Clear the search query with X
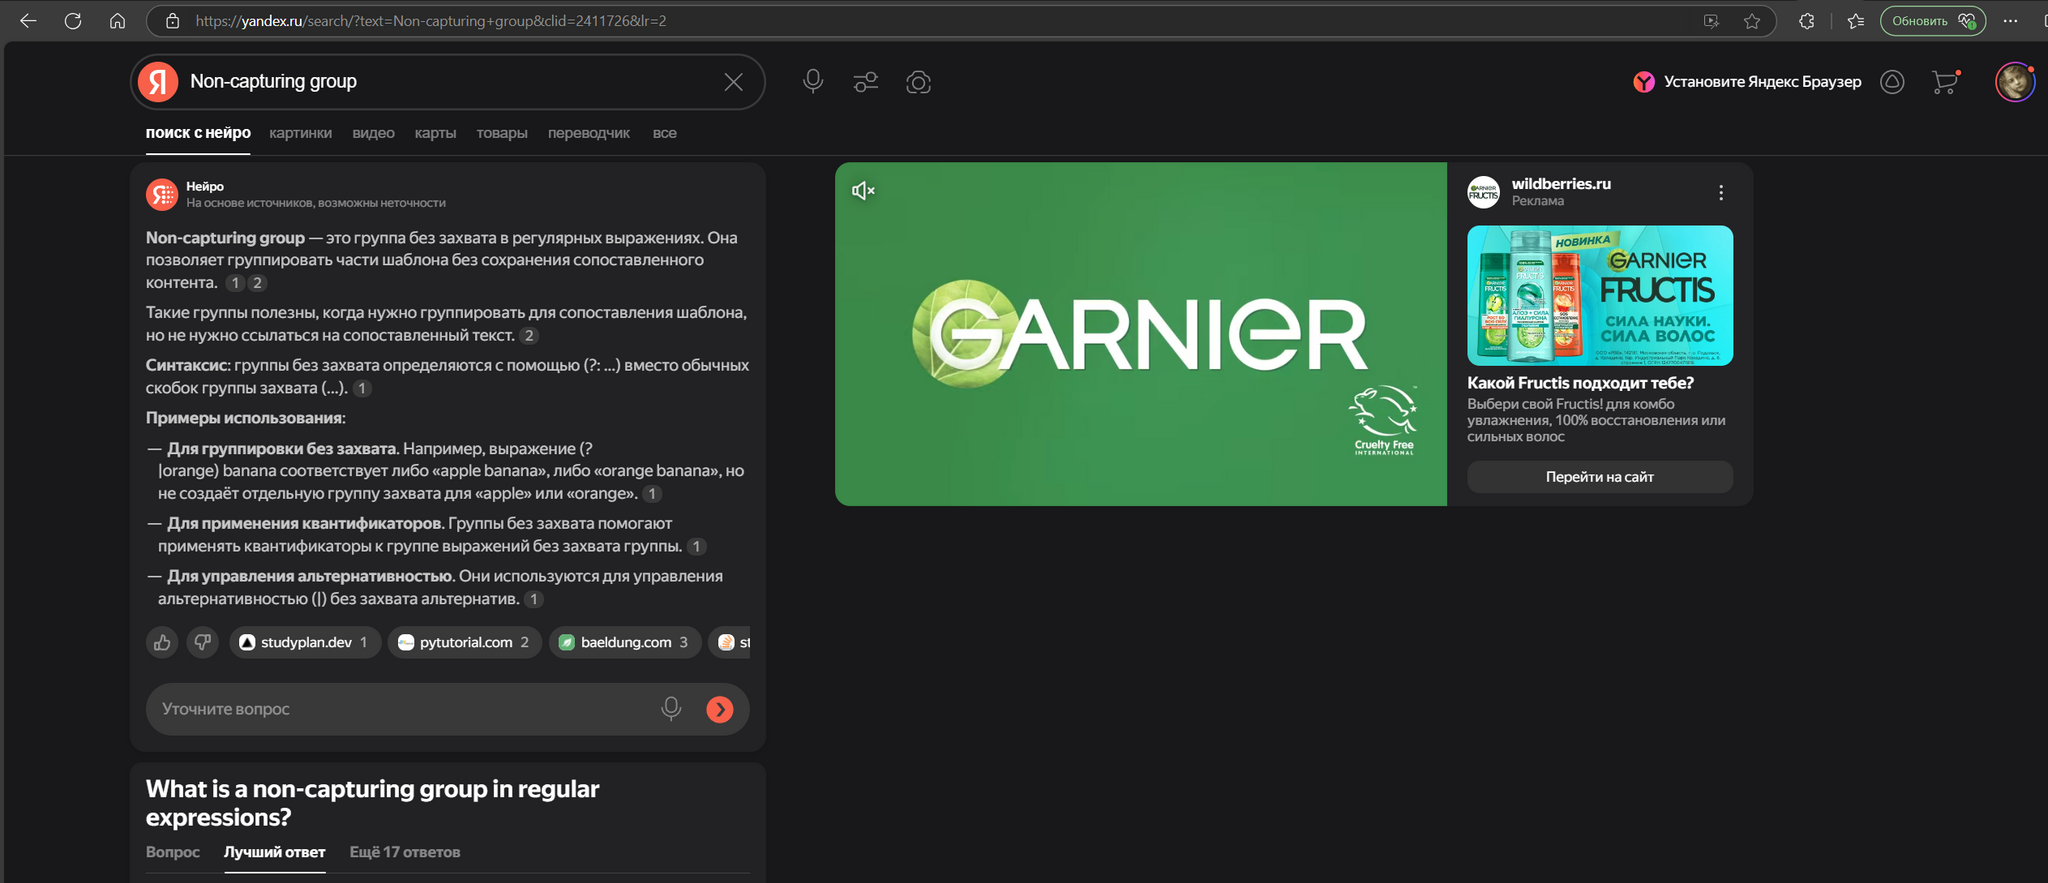The image size is (2048, 883). (733, 82)
